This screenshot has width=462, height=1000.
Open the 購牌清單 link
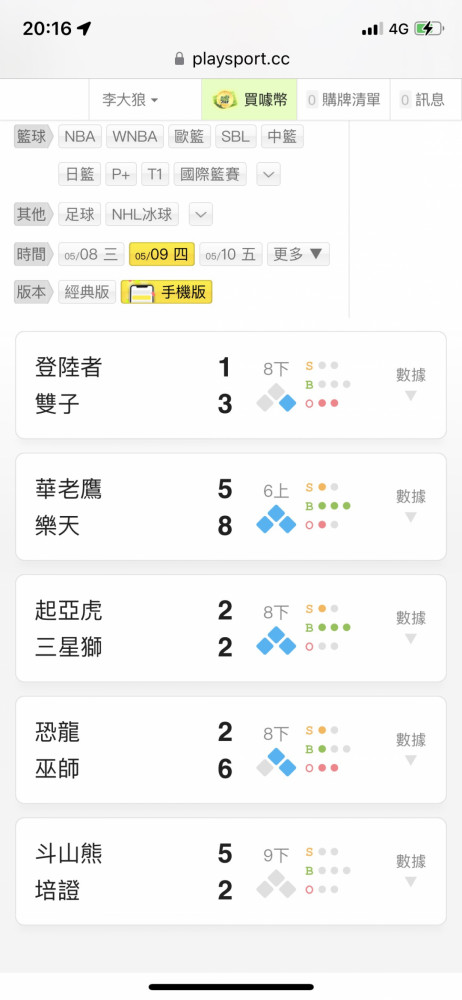coord(343,99)
